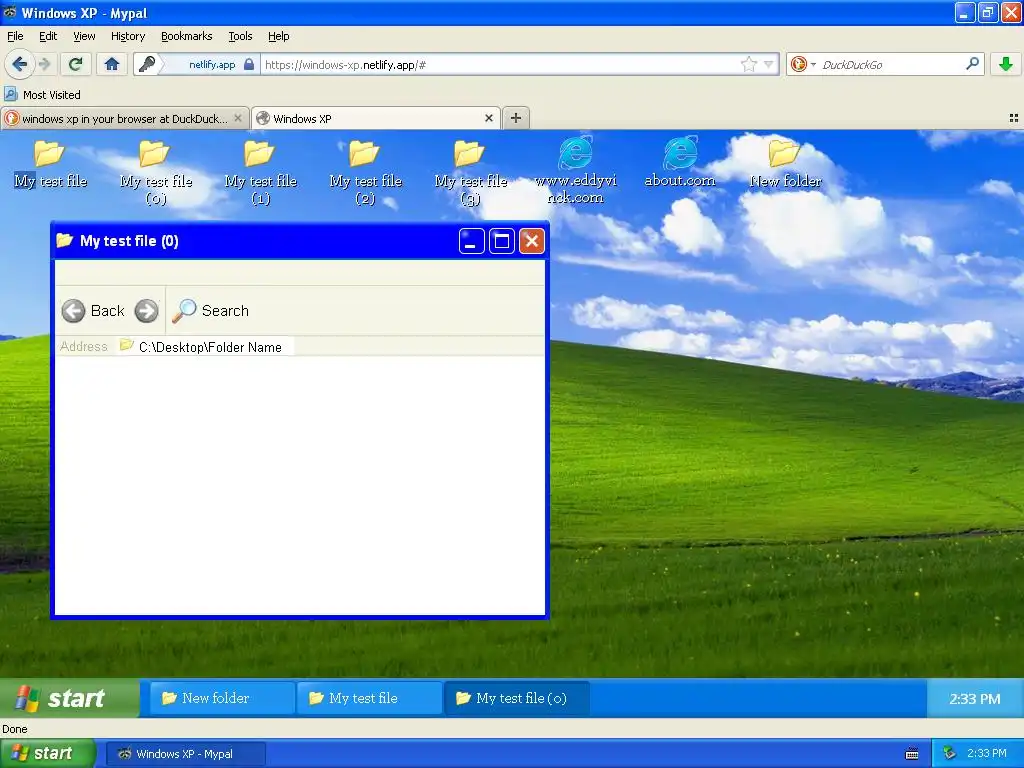The height and width of the screenshot is (768, 1024).
Task: Click Back arrow in My test file (0) window
Action: [73, 311]
